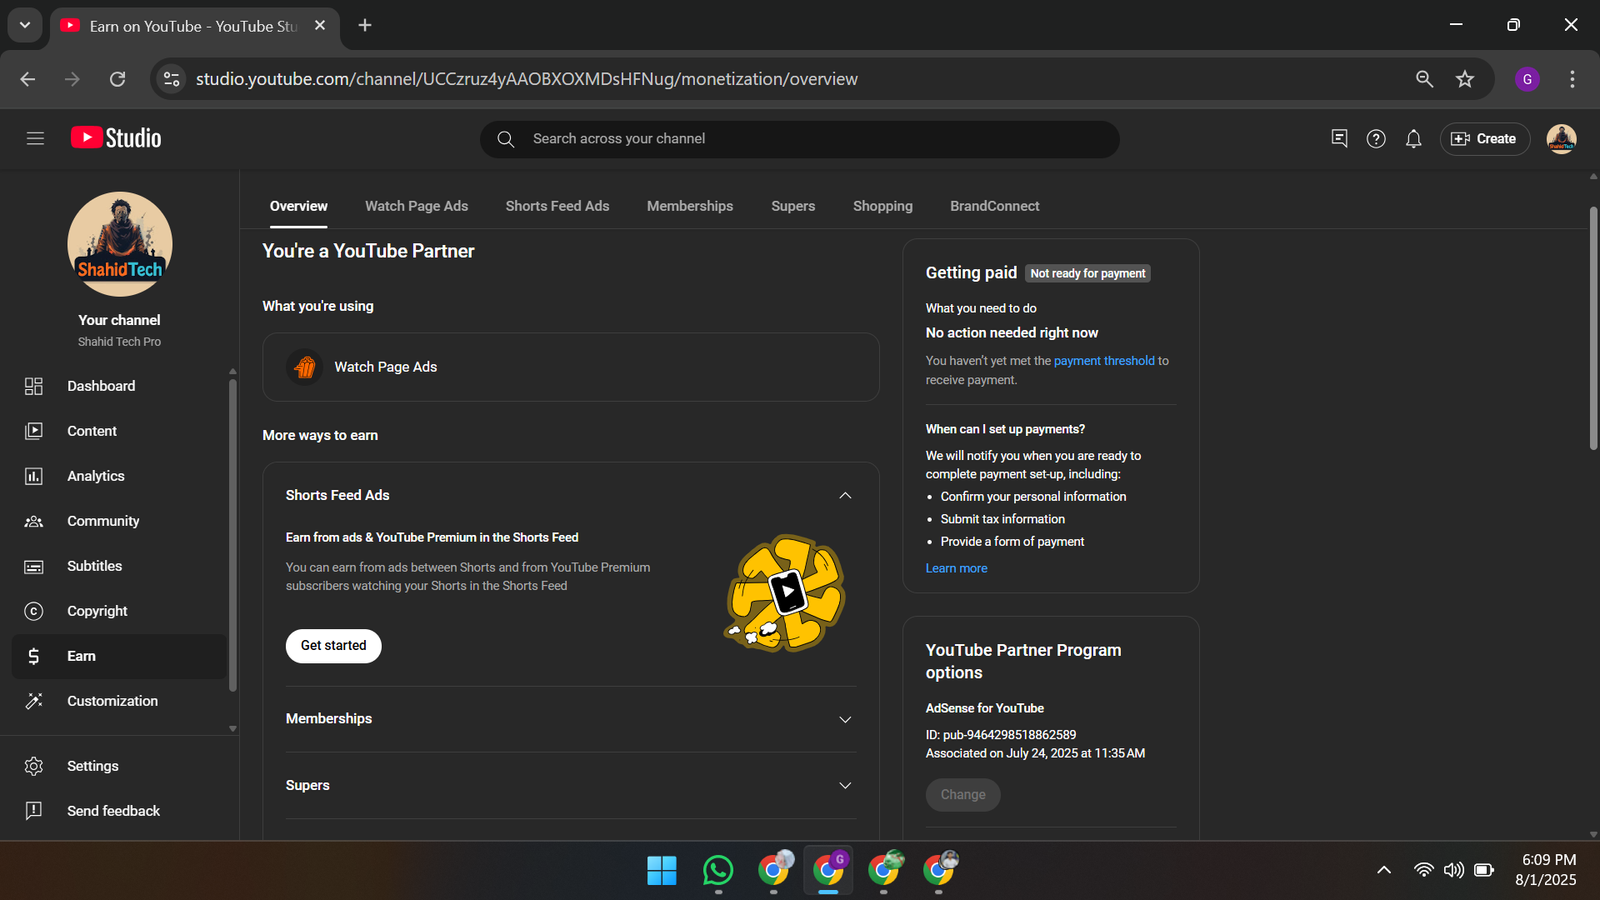The image size is (1600, 900).
Task: Switch to the BrandConnect tab
Action: coord(995,206)
